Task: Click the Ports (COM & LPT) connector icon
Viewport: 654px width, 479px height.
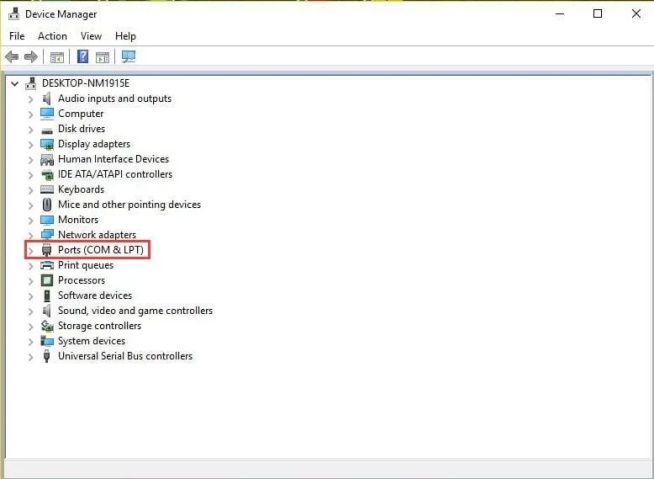Action: pos(47,250)
